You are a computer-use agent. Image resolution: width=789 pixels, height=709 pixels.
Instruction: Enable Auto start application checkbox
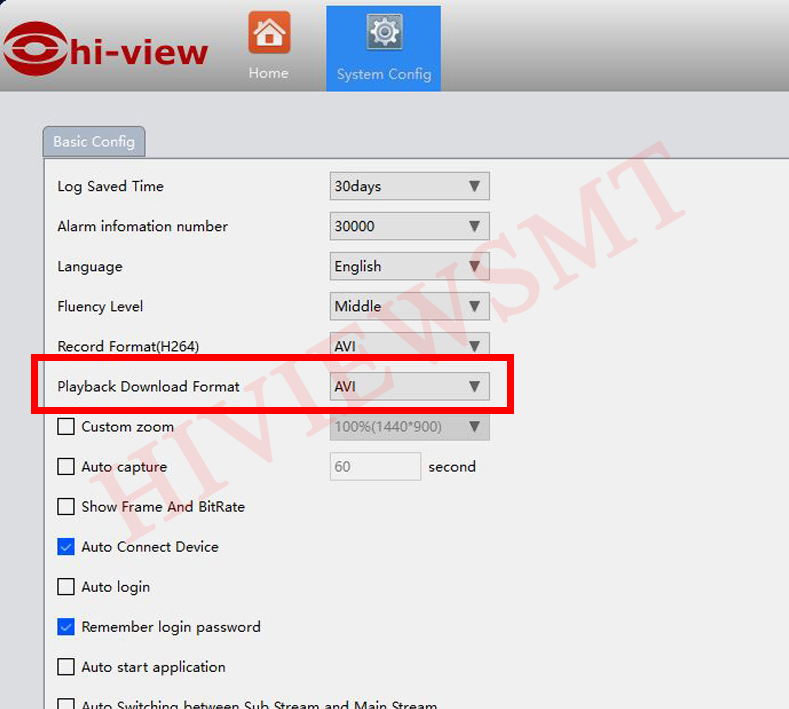tap(66, 666)
